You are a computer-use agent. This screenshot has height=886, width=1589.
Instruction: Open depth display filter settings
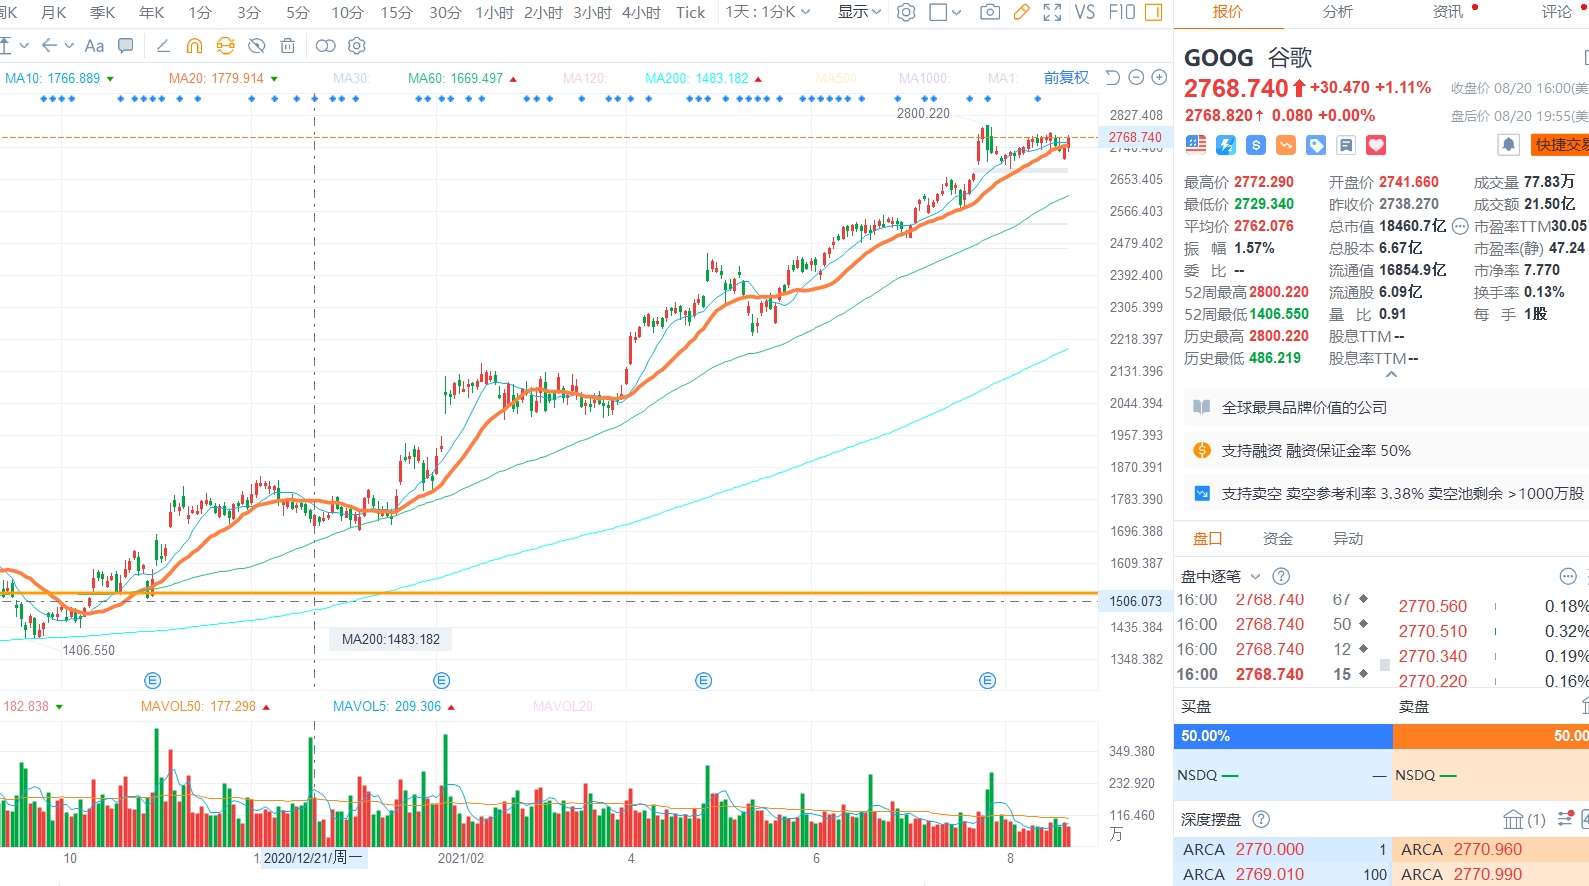pyautogui.click(x=1566, y=819)
